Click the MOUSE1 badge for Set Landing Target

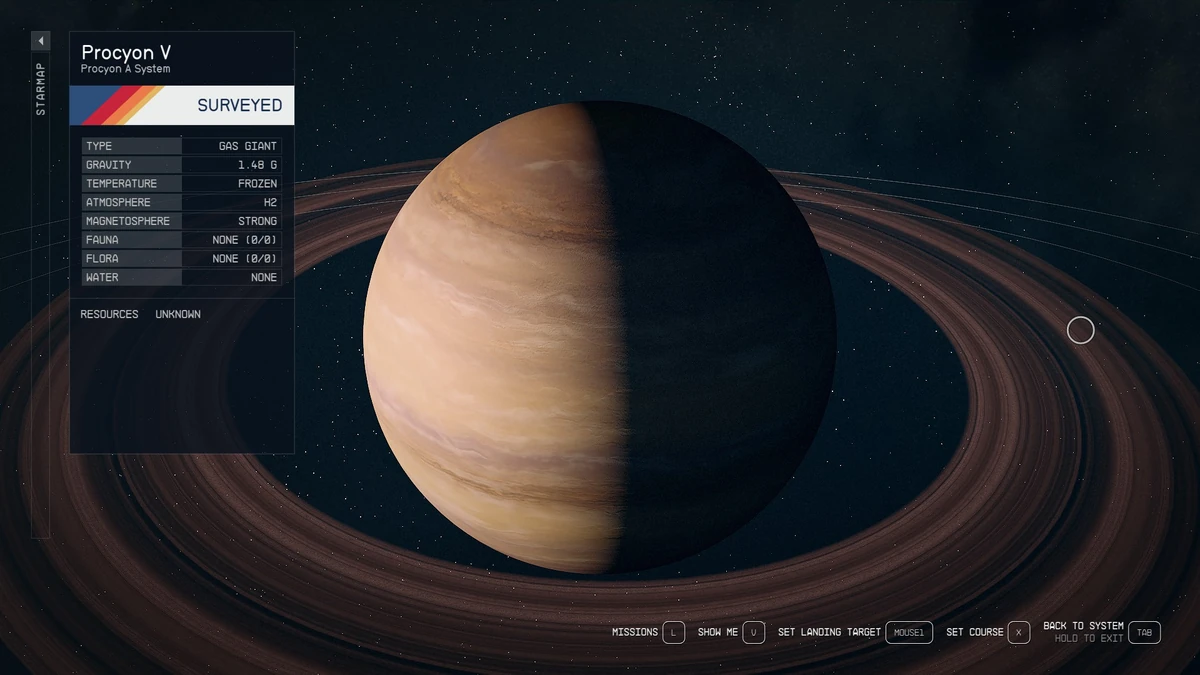tap(909, 632)
